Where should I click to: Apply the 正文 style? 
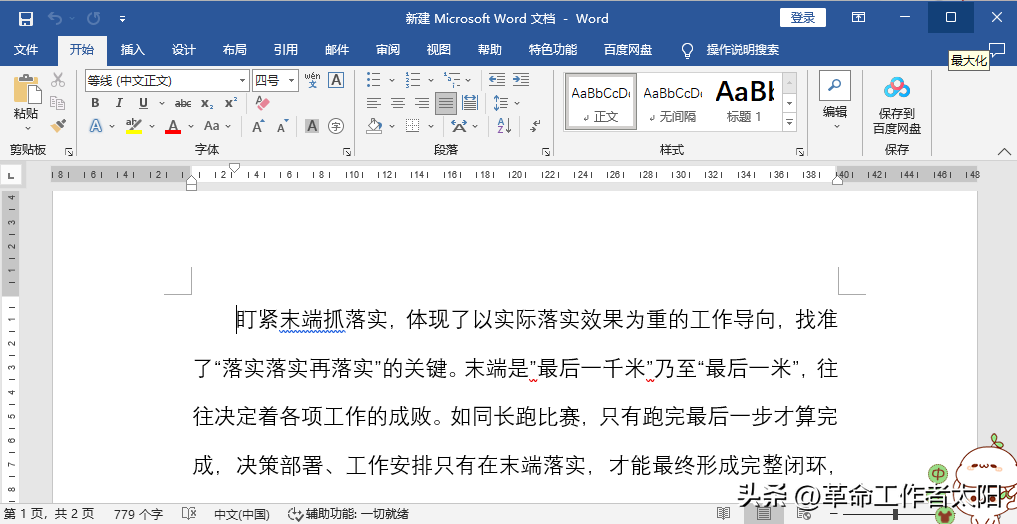(601, 102)
